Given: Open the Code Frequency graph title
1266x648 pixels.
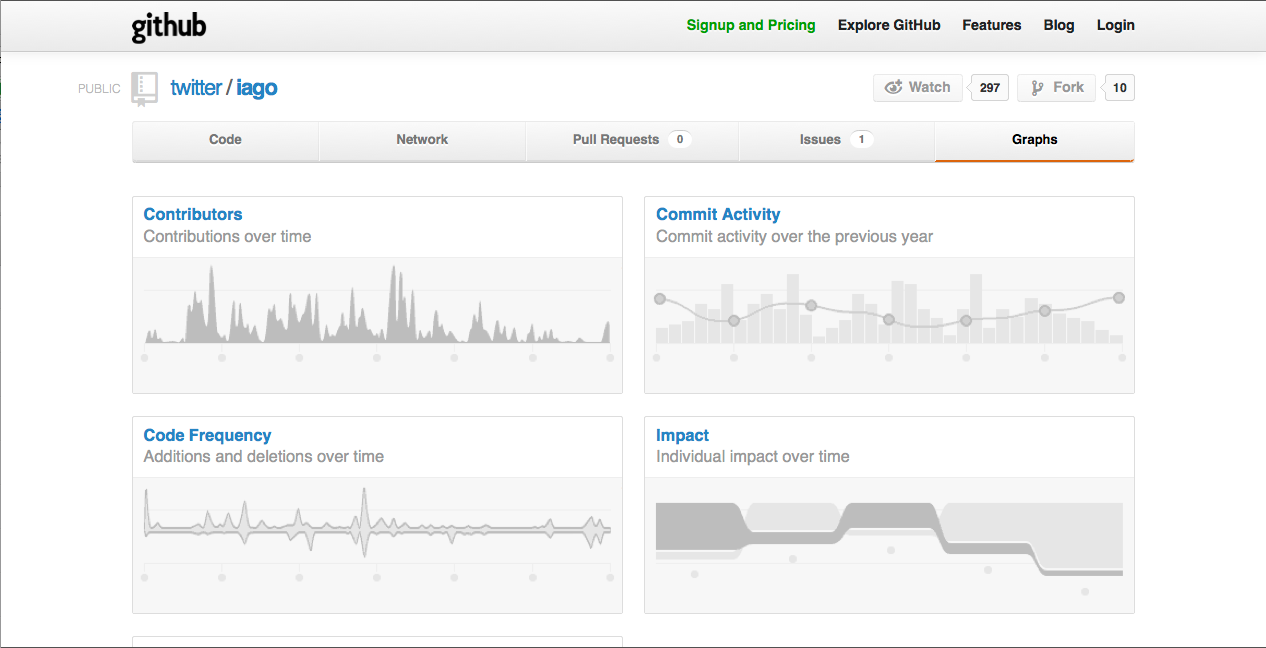Looking at the screenshot, I should [207, 435].
